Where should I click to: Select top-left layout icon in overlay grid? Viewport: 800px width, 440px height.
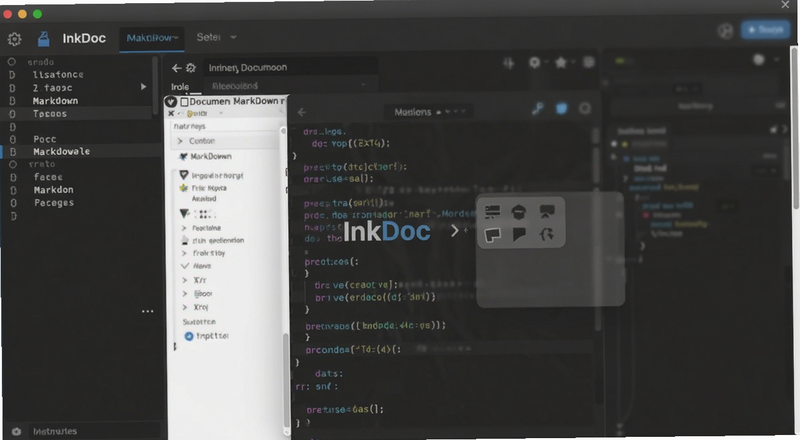coord(492,211)
